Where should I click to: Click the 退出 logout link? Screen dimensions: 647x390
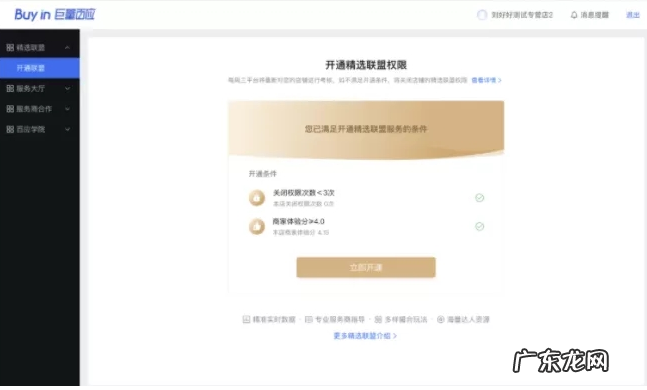(633, 15)
